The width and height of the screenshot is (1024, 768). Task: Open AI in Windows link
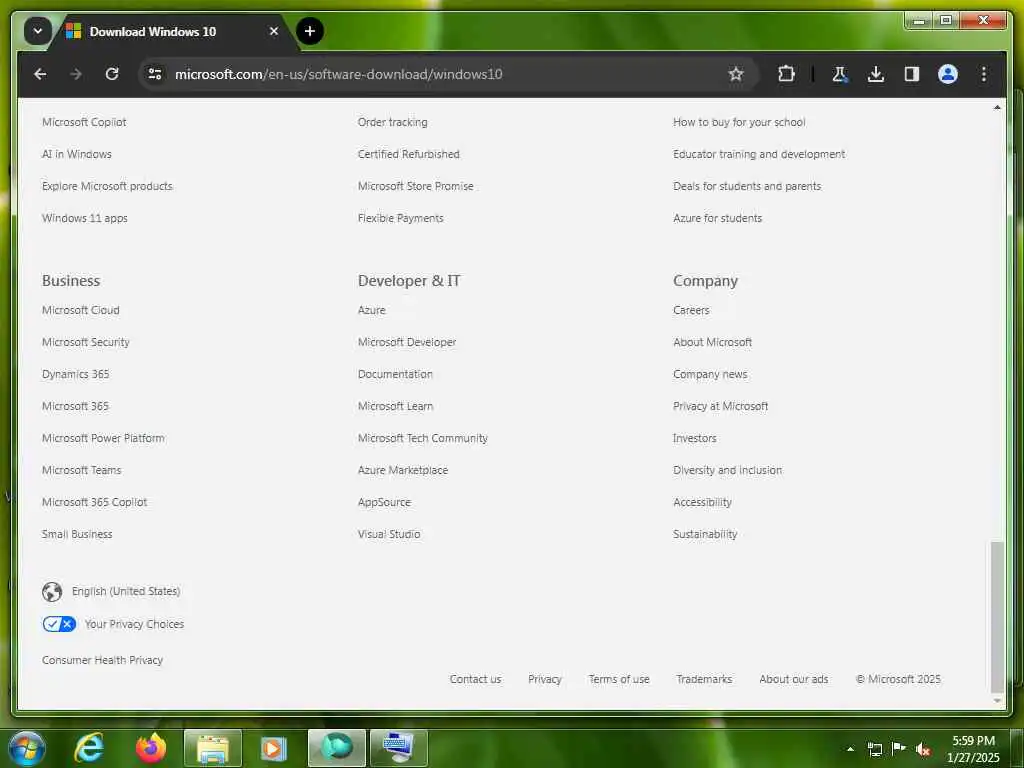click(76, 154)
